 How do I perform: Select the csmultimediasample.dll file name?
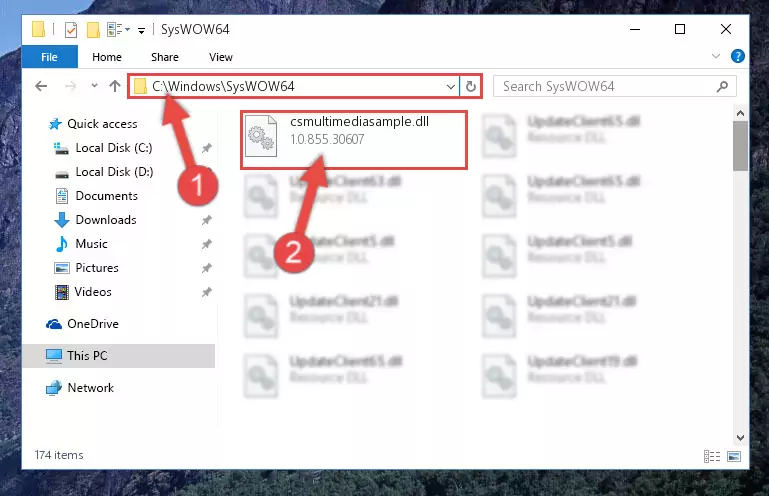pyautogui.click(x=359, y=122)
